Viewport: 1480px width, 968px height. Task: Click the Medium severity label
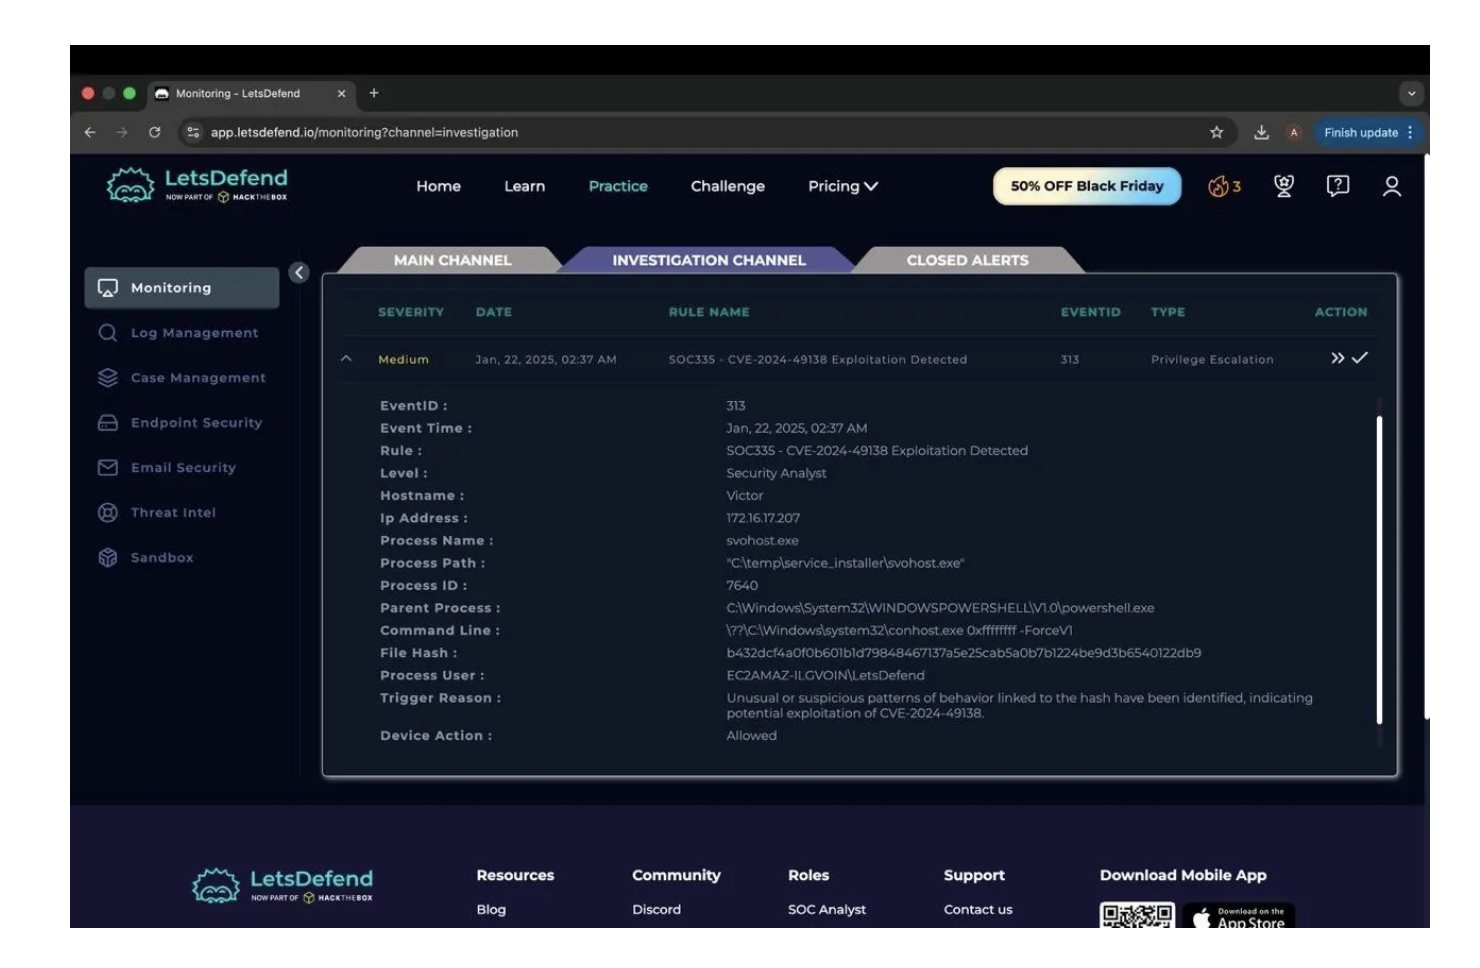coord(403,359)
